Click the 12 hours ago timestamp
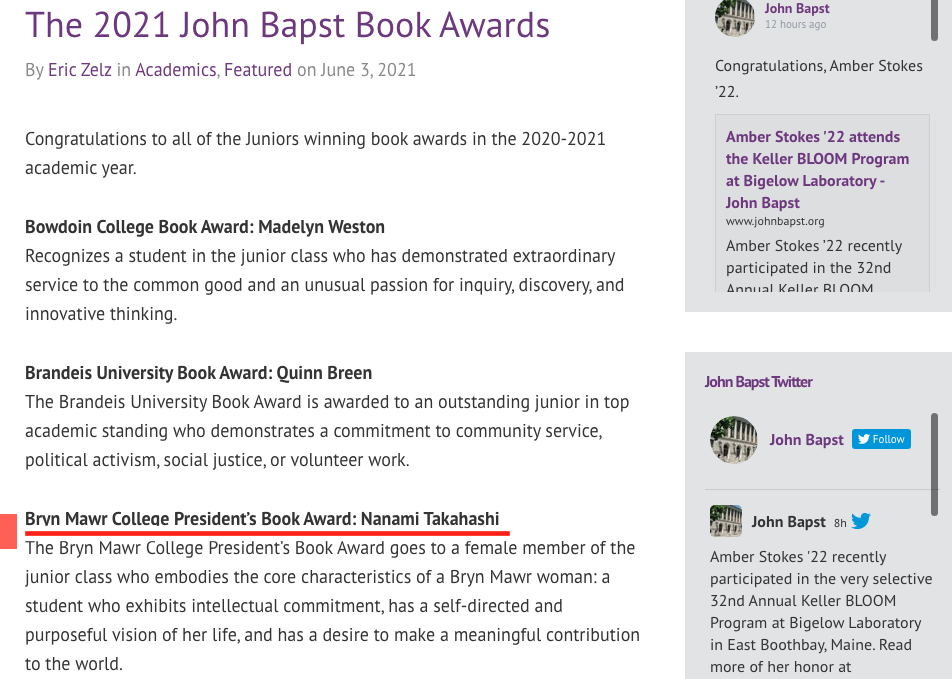Screen dimensions: 952x679 click(x=795, y=24)
